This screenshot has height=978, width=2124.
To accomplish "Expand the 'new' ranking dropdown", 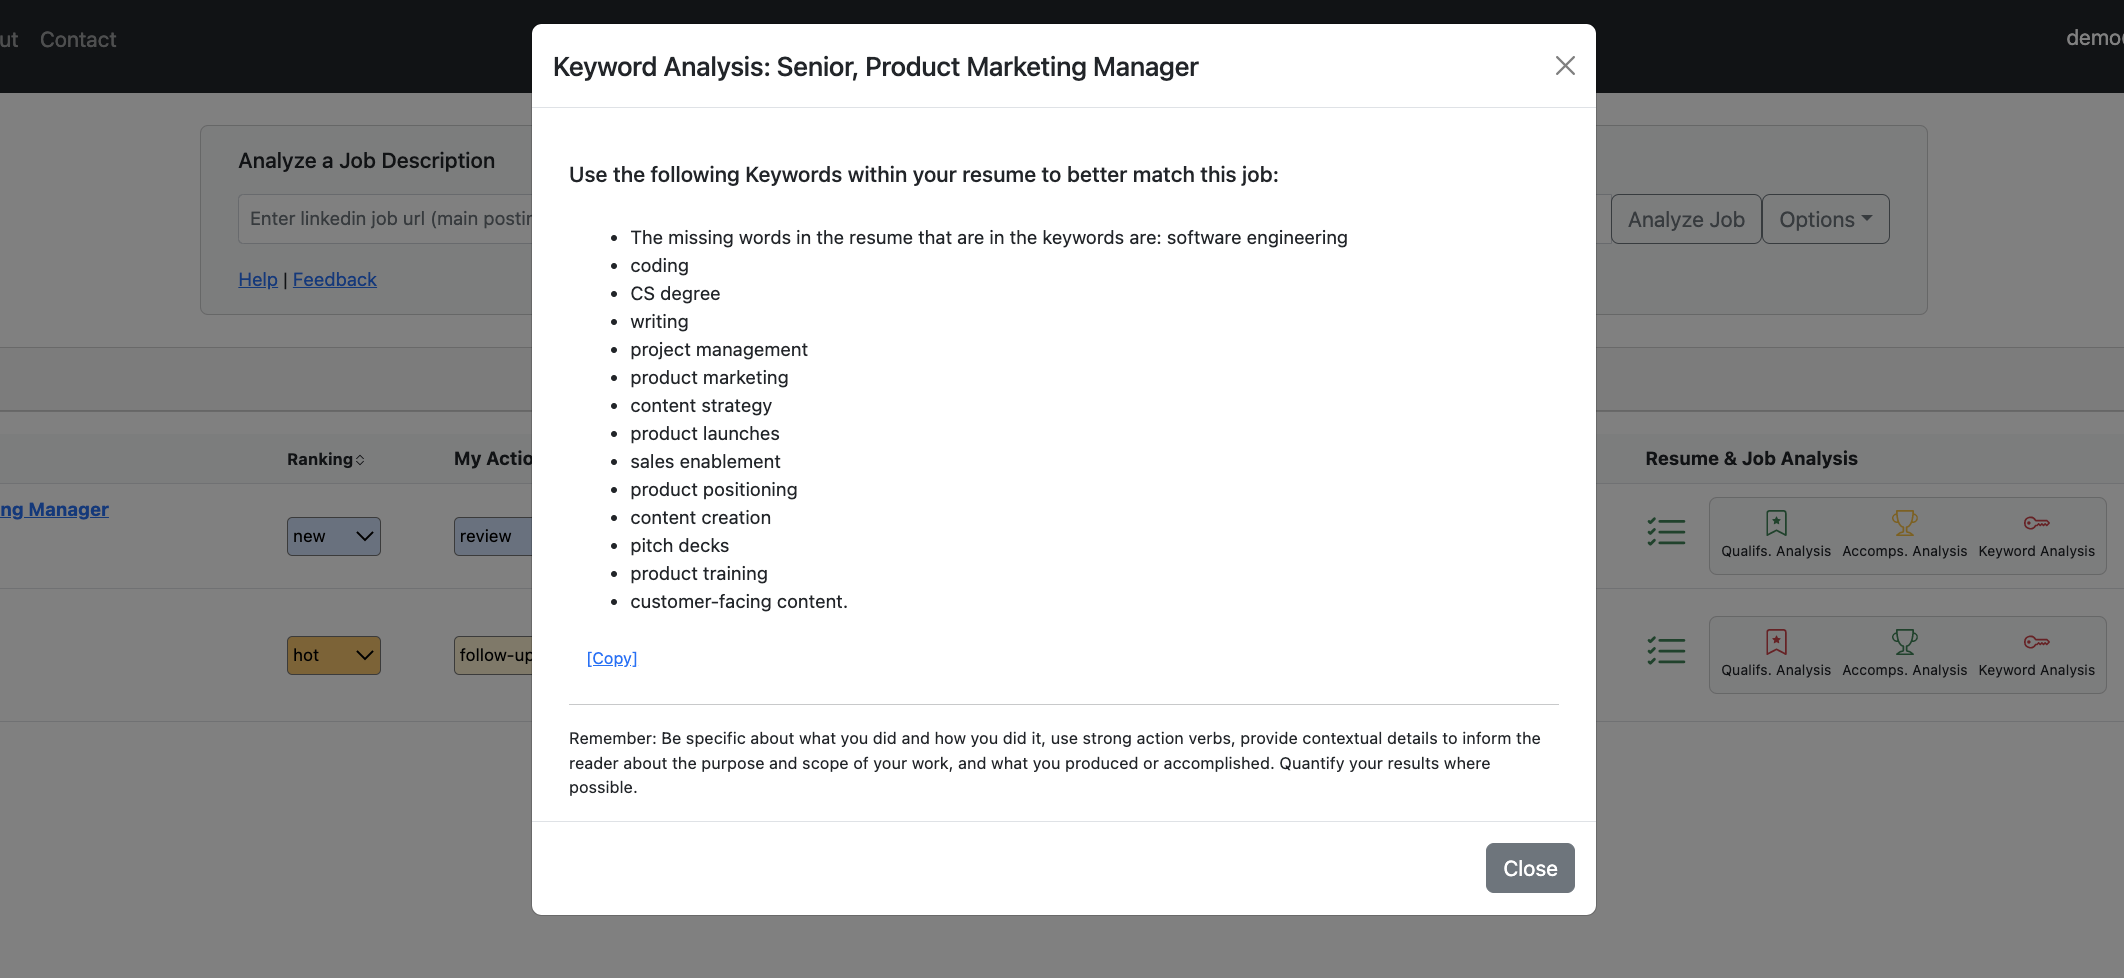I will [334, 536].
